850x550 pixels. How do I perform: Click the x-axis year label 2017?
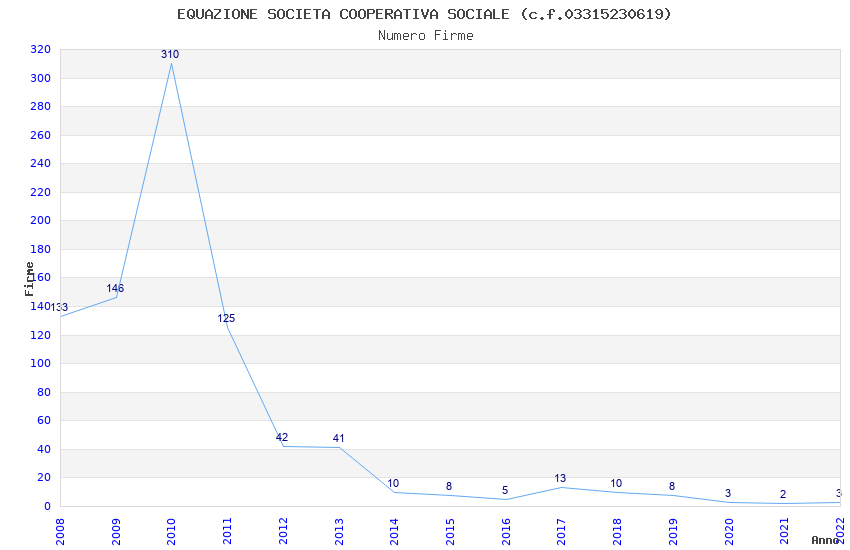(x=562, y=531)
